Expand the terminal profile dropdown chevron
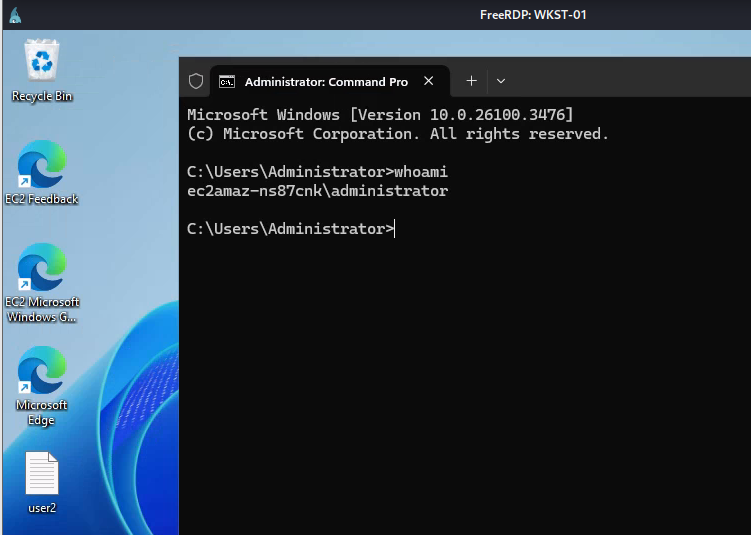 pos(501,81)
